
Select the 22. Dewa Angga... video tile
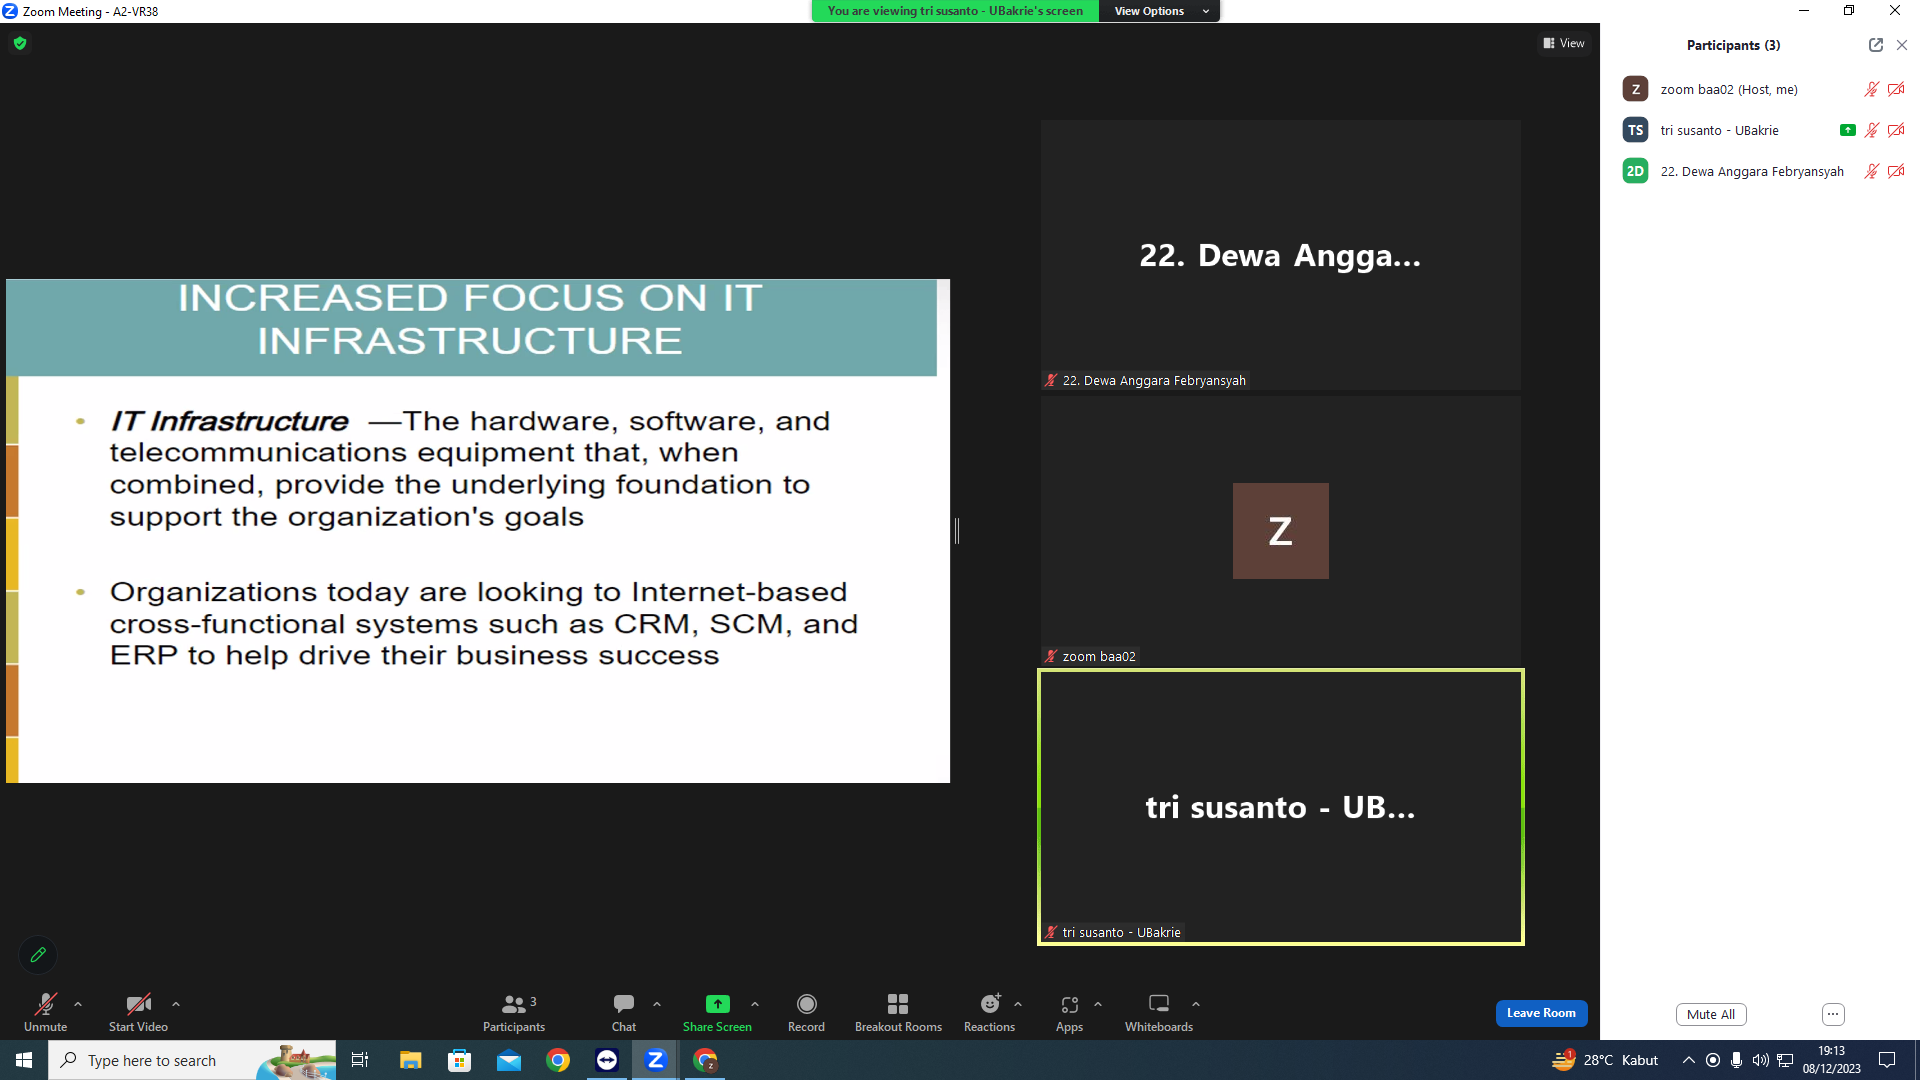pos(1280,255)
